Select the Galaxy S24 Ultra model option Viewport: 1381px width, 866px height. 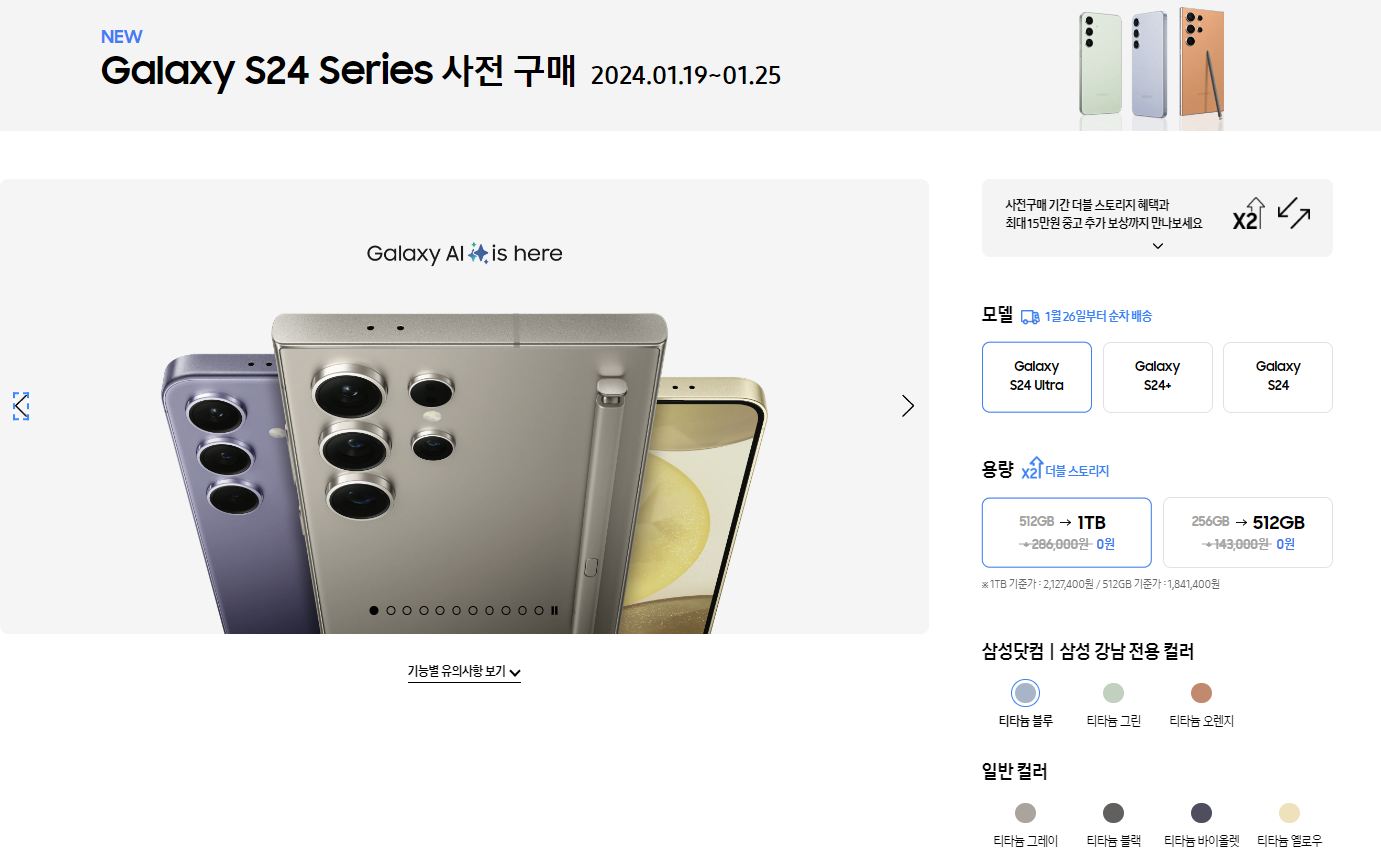click(1037, 377)
